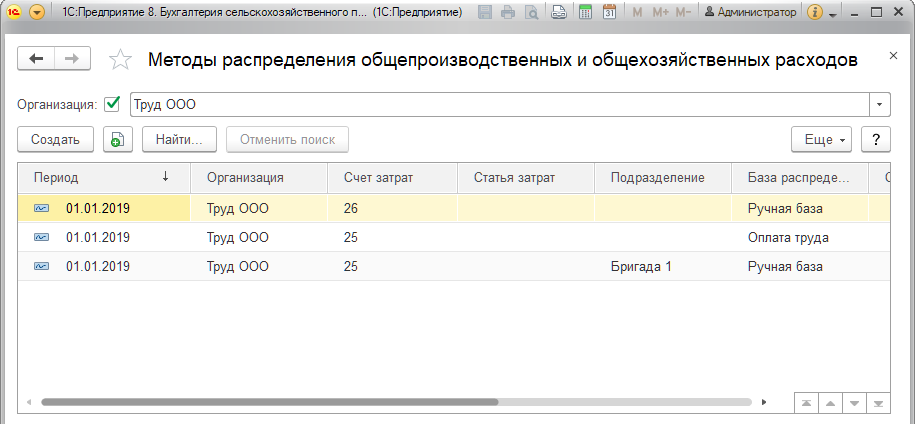Click the Бригада 1 cell
This screenshot has width=915, height=424.
663,267
